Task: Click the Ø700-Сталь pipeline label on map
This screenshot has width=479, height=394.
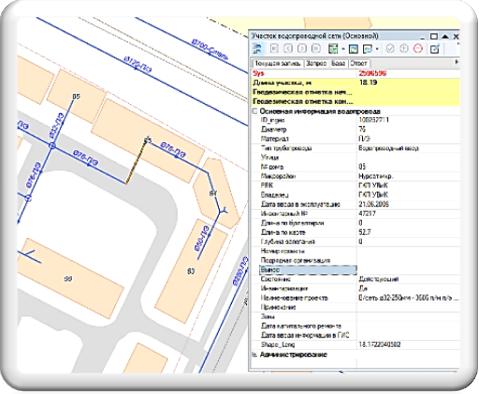Action: pyautogui.click(x=210, y=50)
